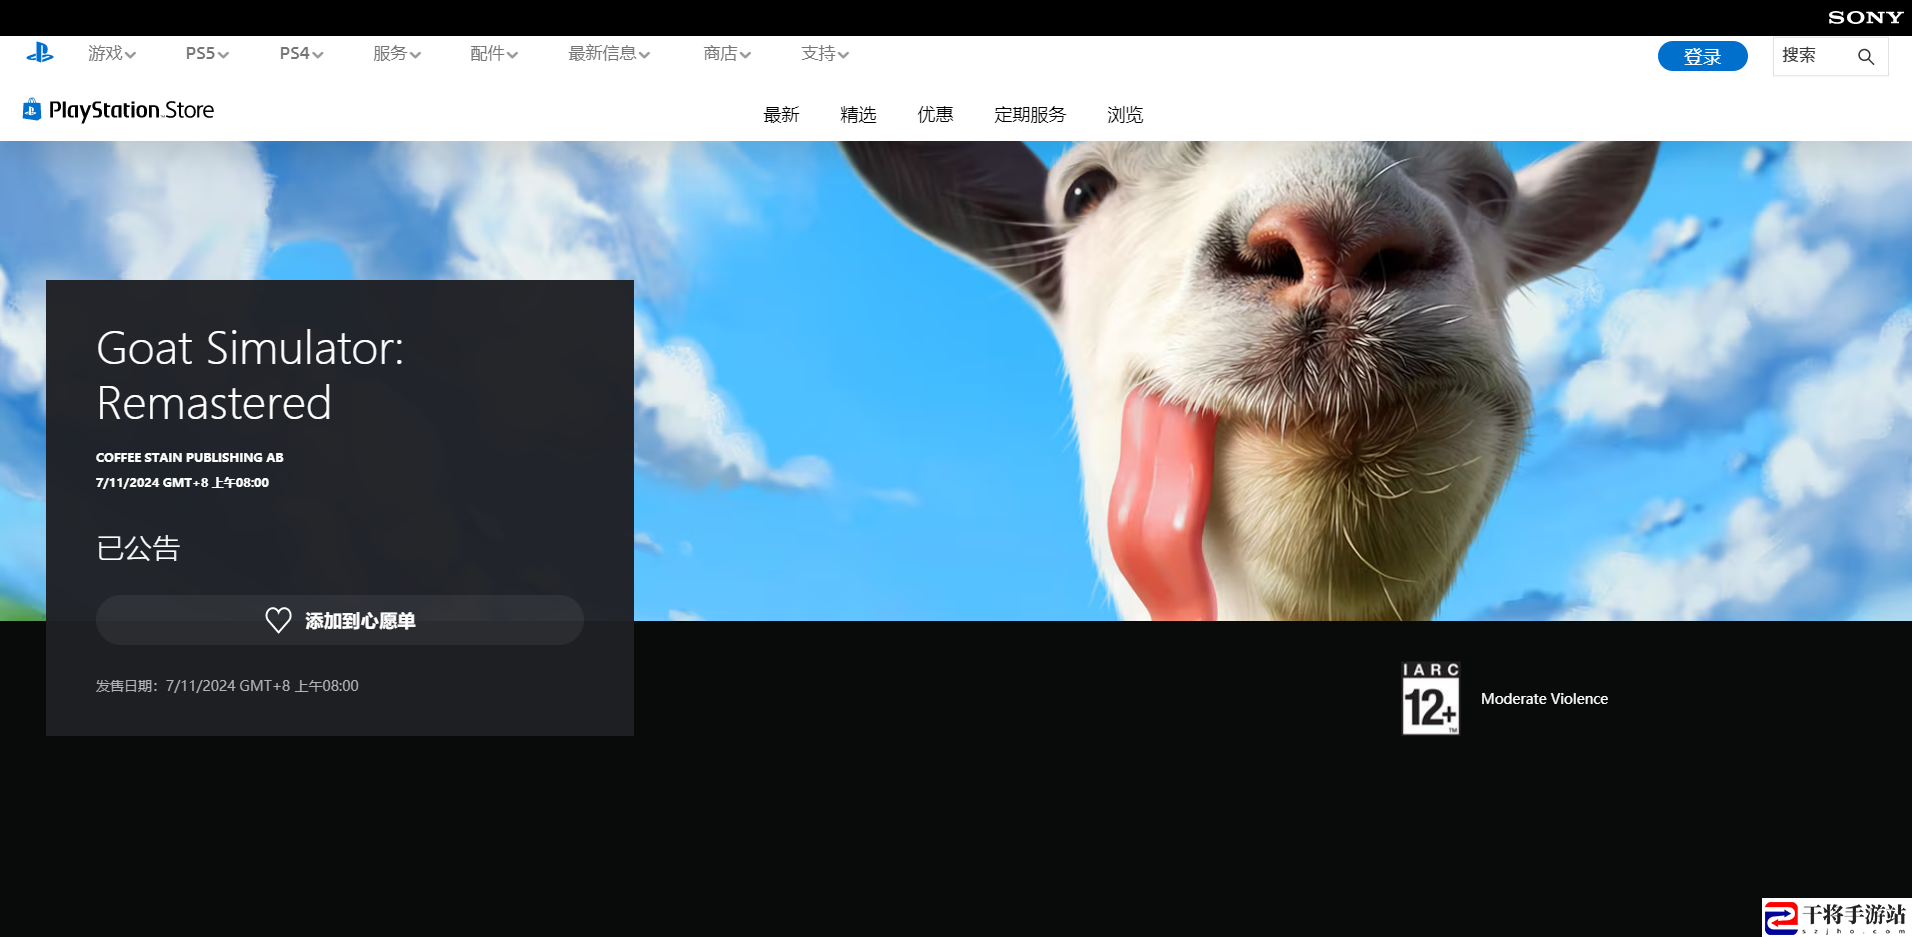This screenshot has width=1912, height=937.
Task: Expand the PS4 dropdown menu
Action: [301, 53]
